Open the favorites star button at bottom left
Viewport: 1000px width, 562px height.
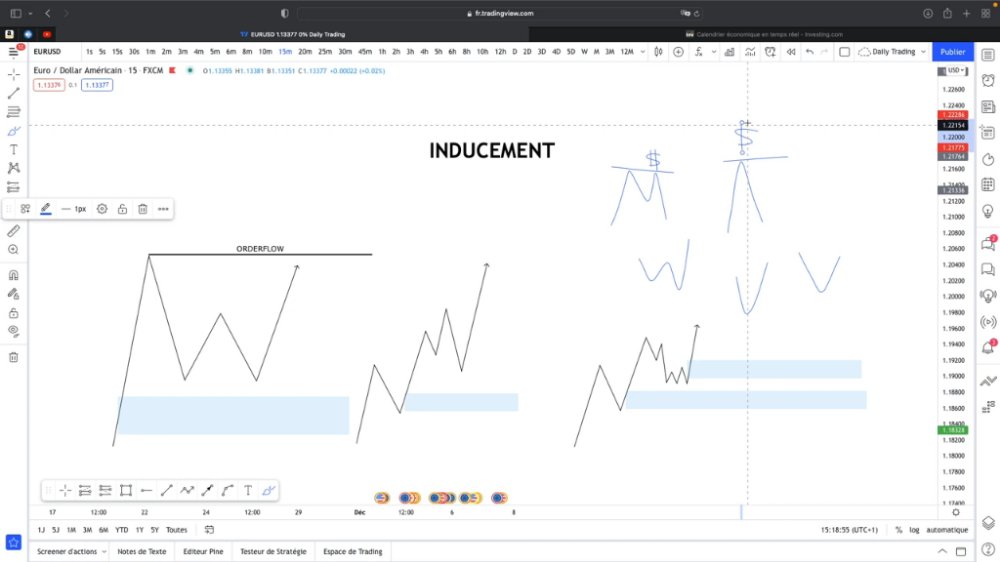[x=13, y=543]
